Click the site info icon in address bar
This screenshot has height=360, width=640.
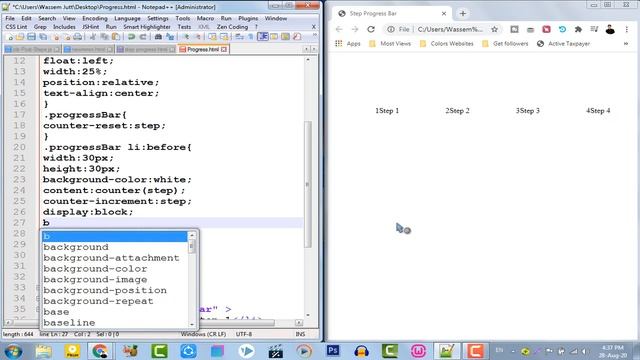(391, 29)
